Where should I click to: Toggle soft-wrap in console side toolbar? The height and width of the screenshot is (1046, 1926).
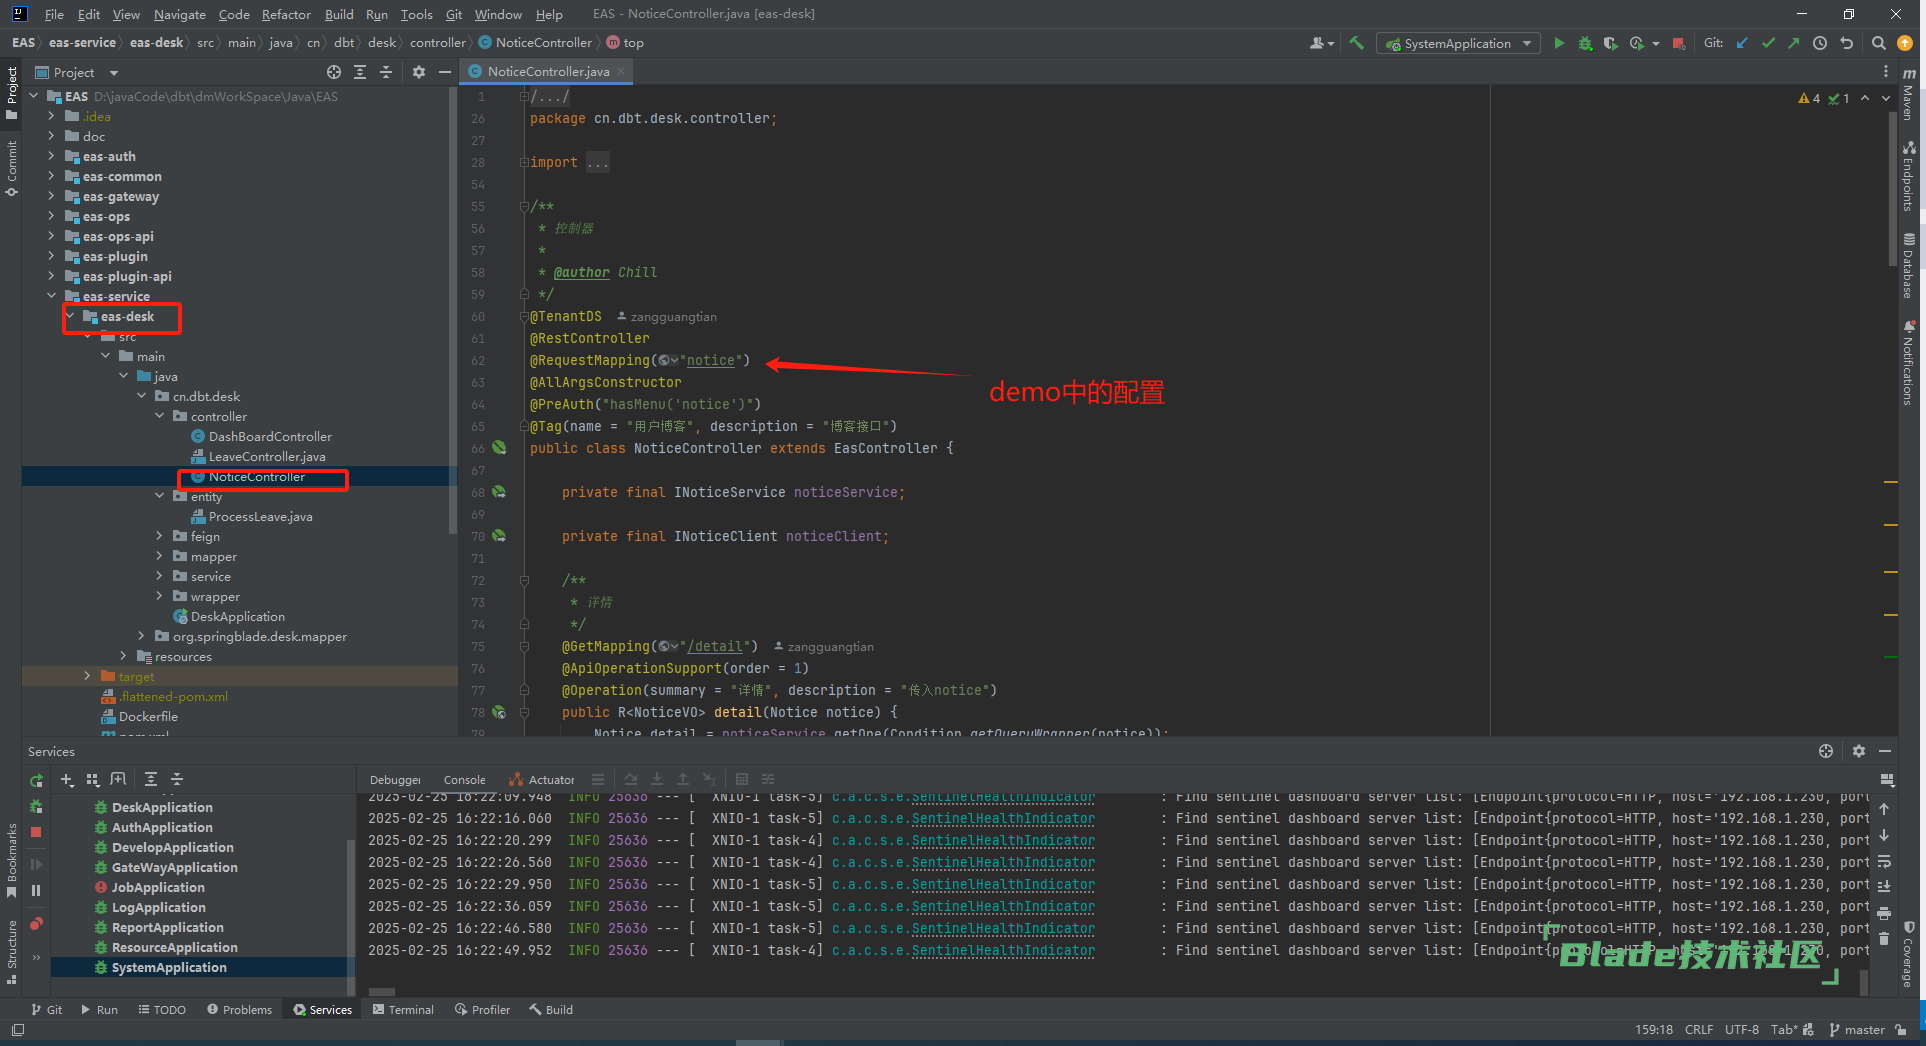coord(1884,862)
